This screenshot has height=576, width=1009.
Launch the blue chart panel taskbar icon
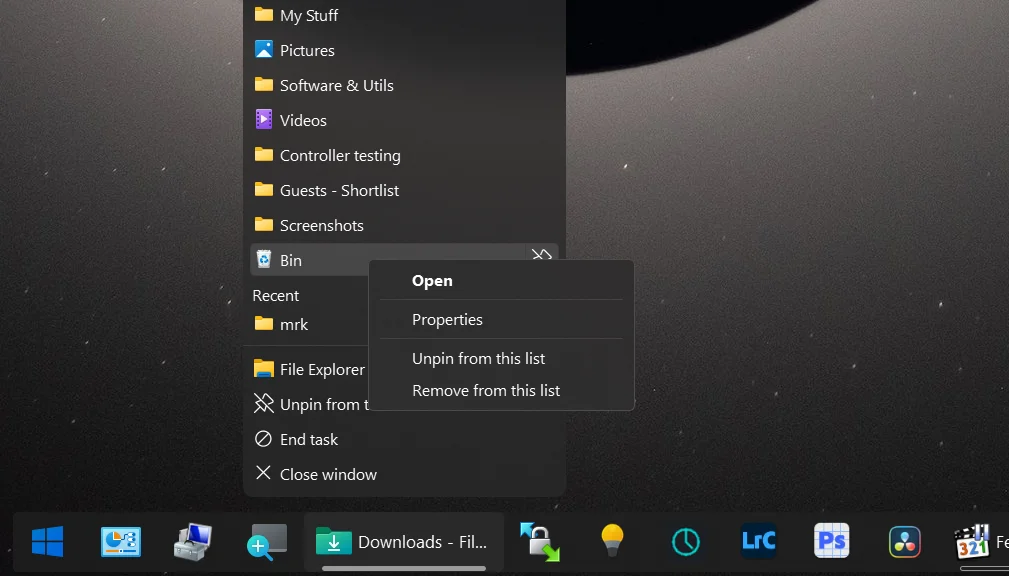pyautogui.click(x=120, y=541)
